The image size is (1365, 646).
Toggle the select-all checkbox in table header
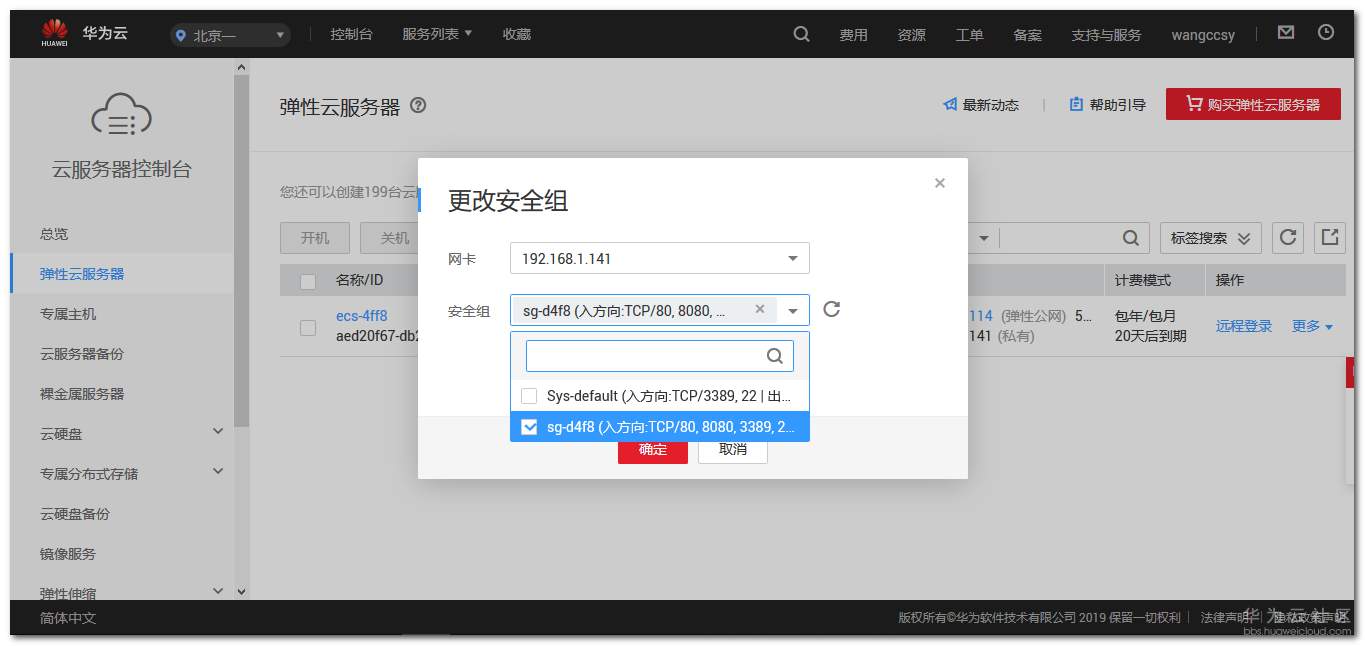[x=308, y=281]
